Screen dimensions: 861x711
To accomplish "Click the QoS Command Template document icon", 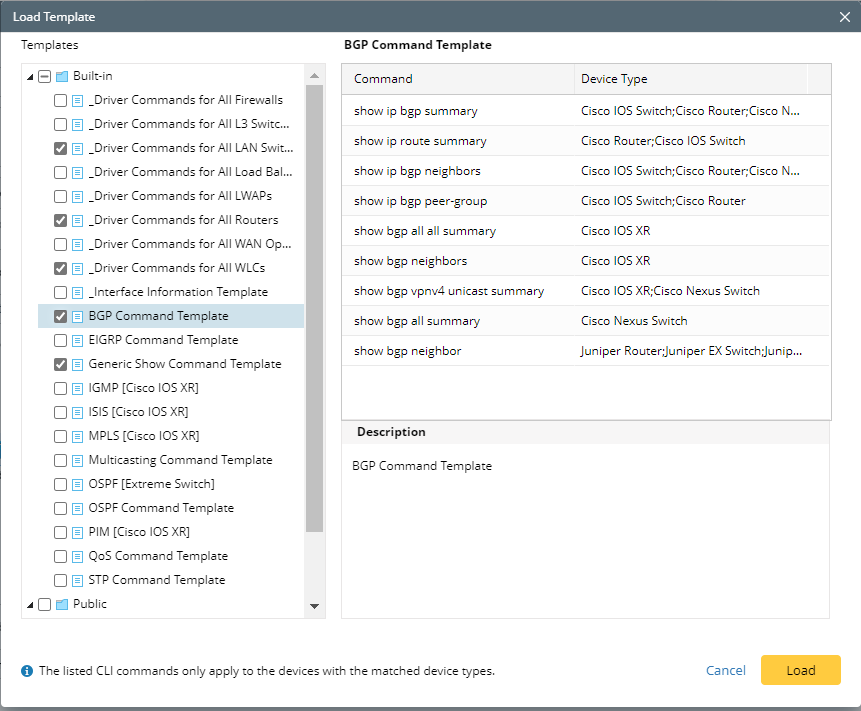I will pyautogui.click(x=77, y=556).
